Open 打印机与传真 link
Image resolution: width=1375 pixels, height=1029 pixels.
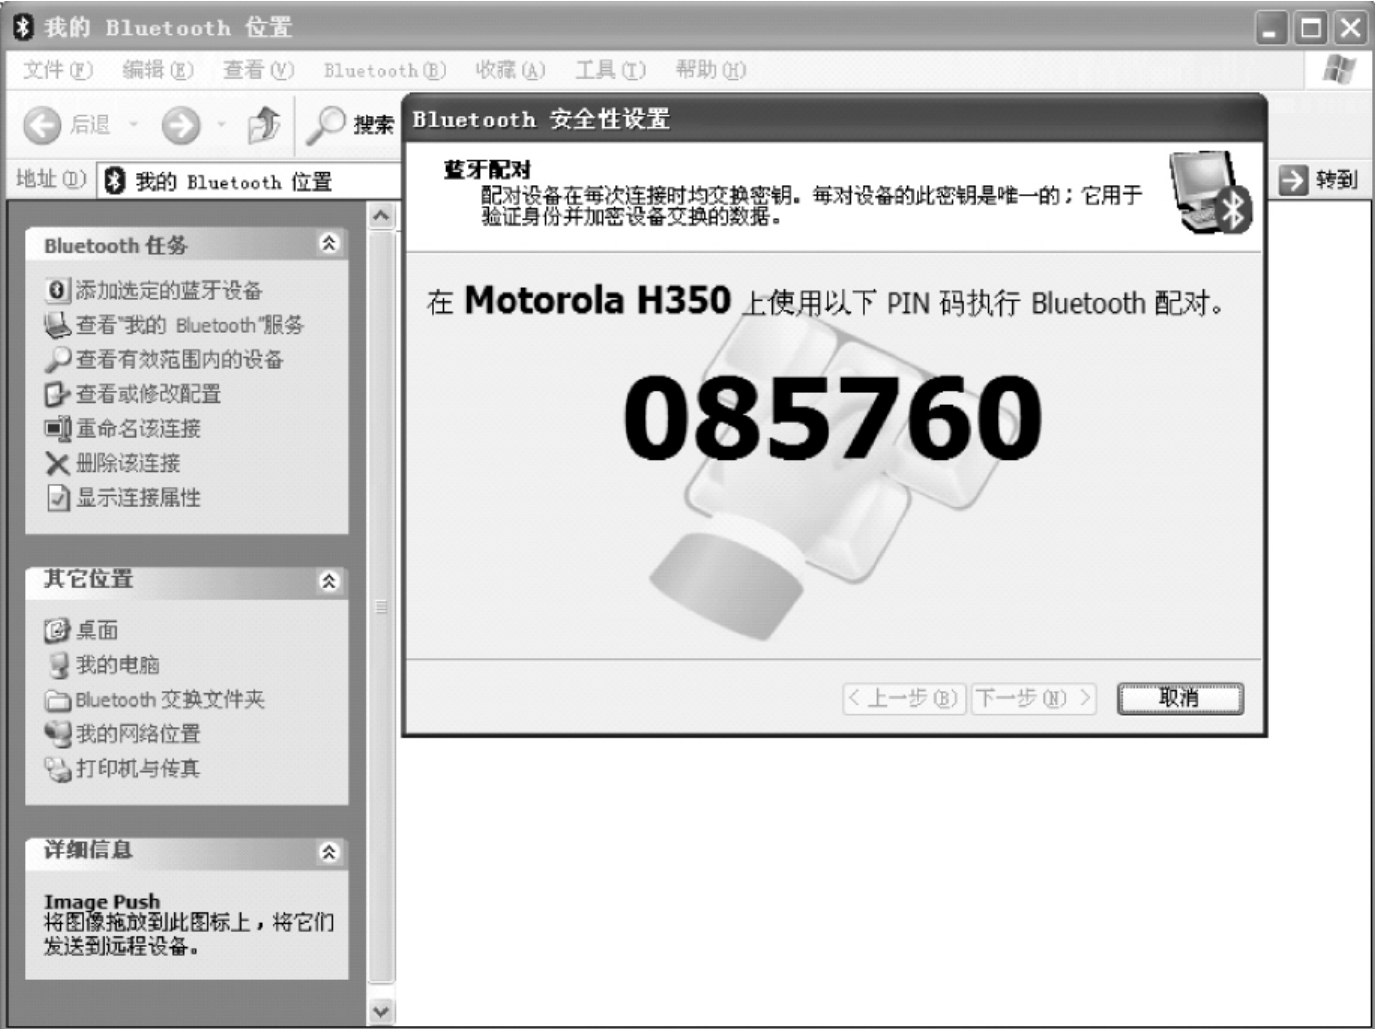(x=139, y=768)
